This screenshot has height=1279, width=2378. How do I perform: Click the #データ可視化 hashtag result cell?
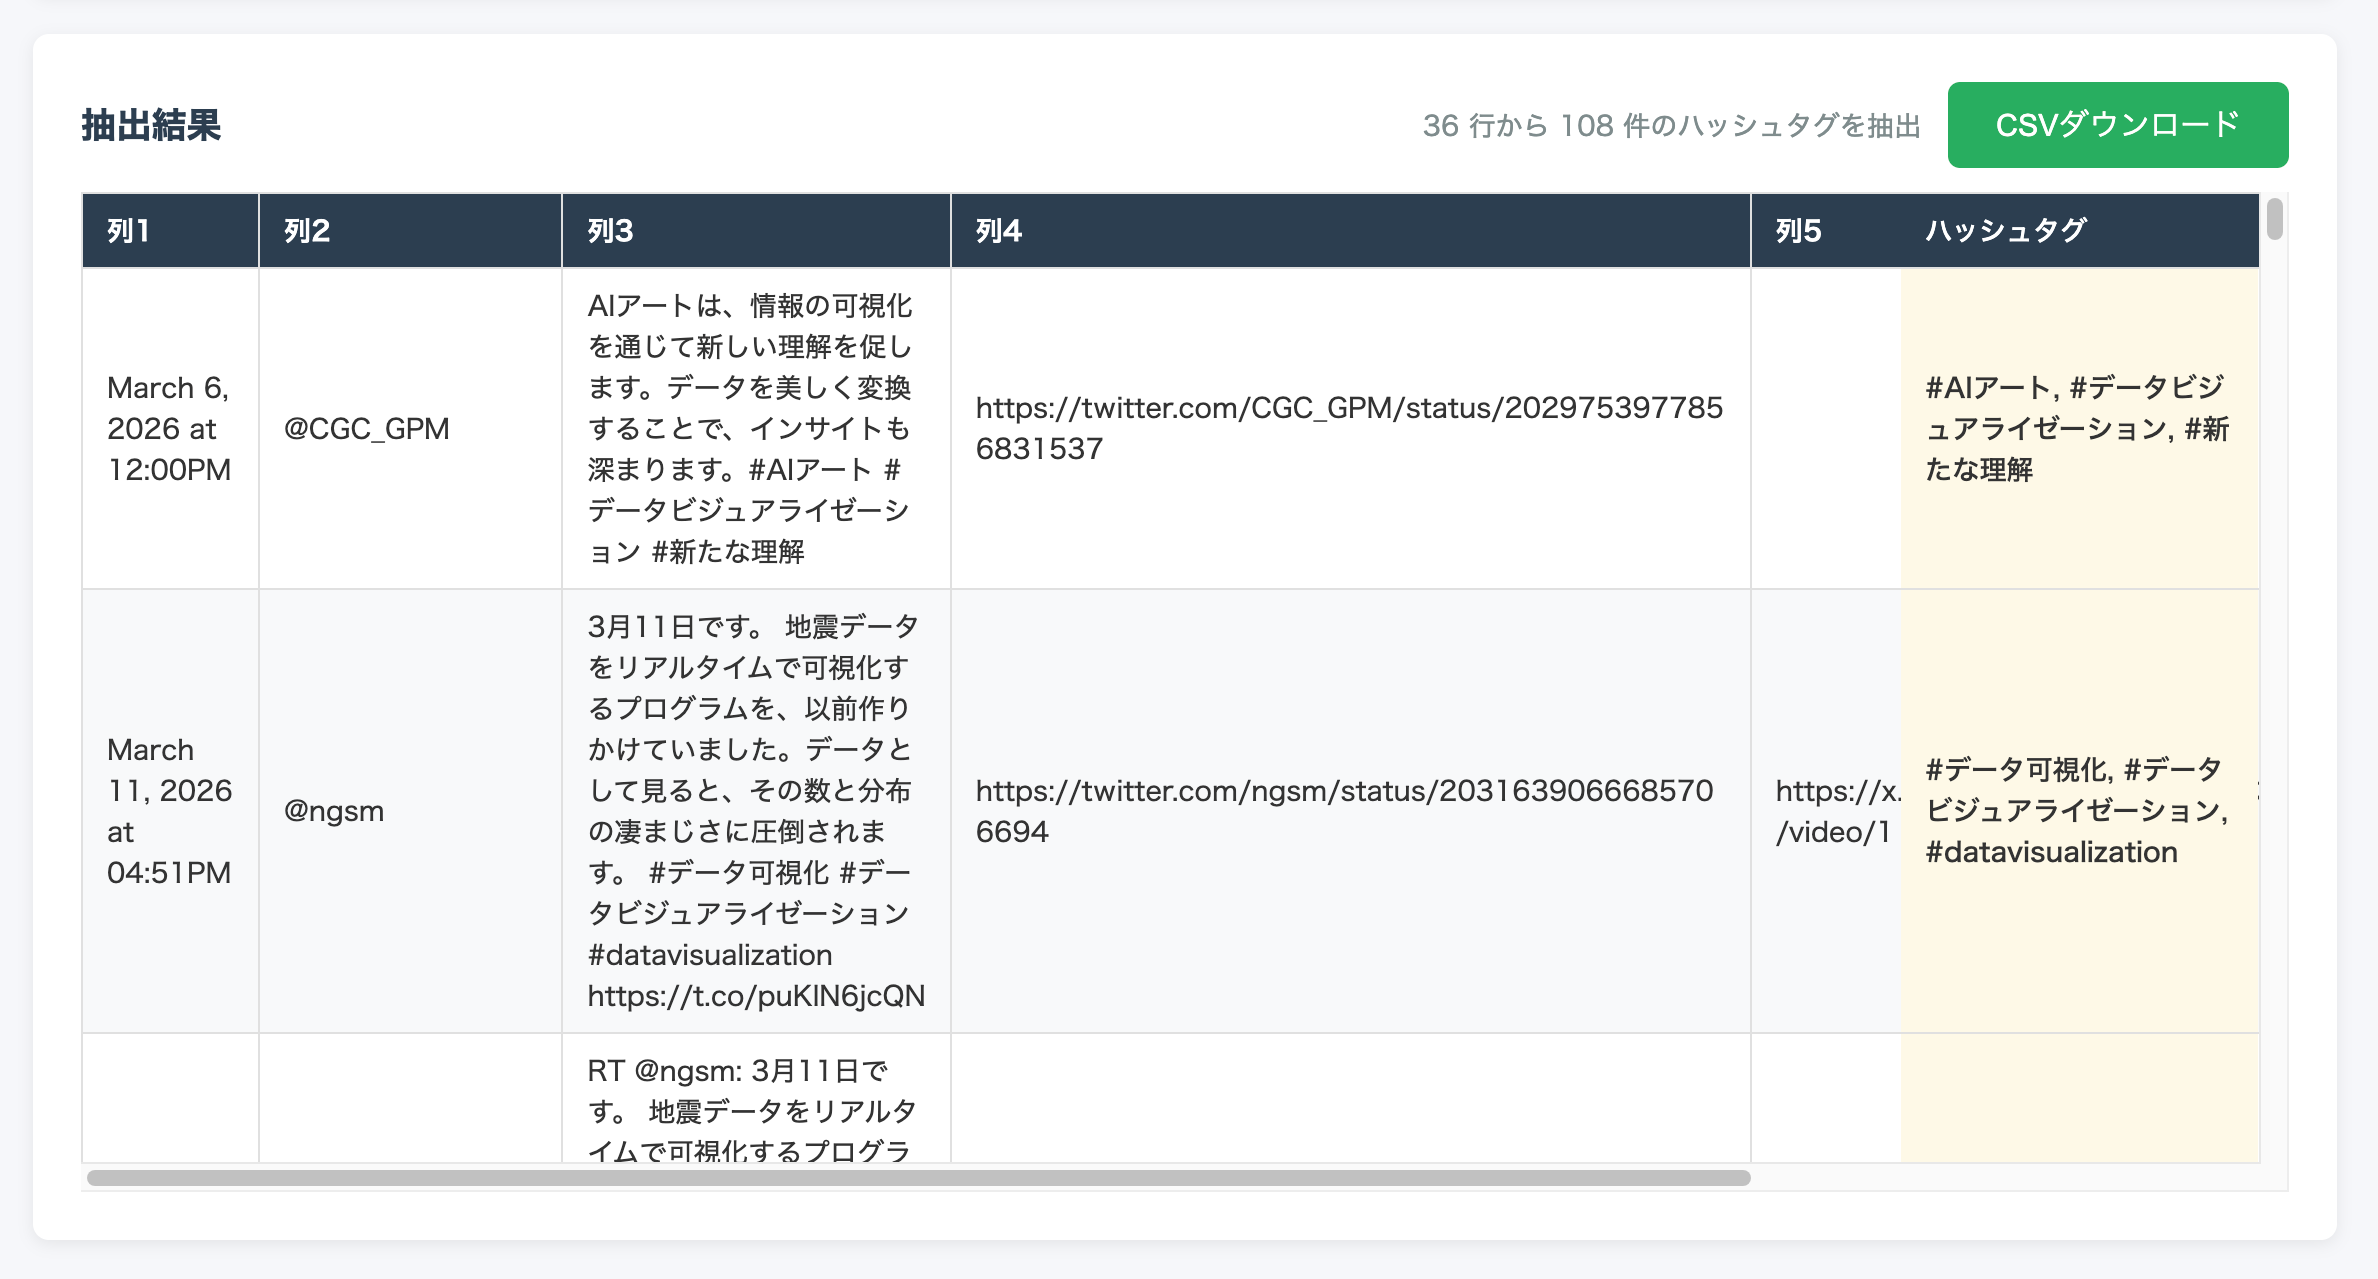[x=2076, y=811]
